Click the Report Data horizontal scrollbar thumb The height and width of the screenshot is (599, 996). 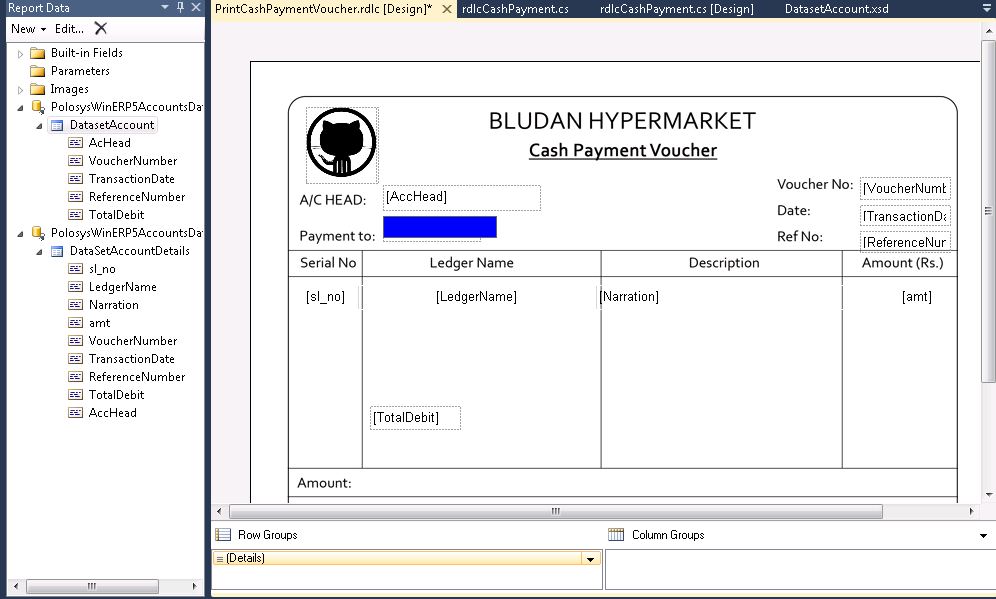(x=92, y=586)
